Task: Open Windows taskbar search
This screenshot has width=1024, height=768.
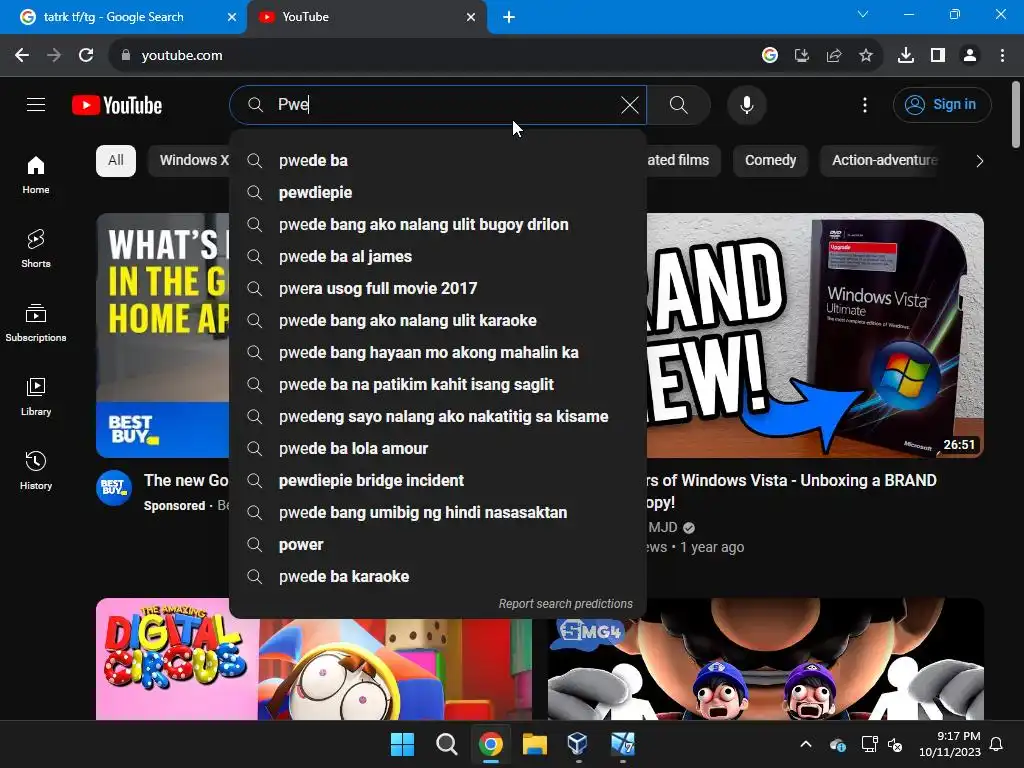Action: coord(447,744)
